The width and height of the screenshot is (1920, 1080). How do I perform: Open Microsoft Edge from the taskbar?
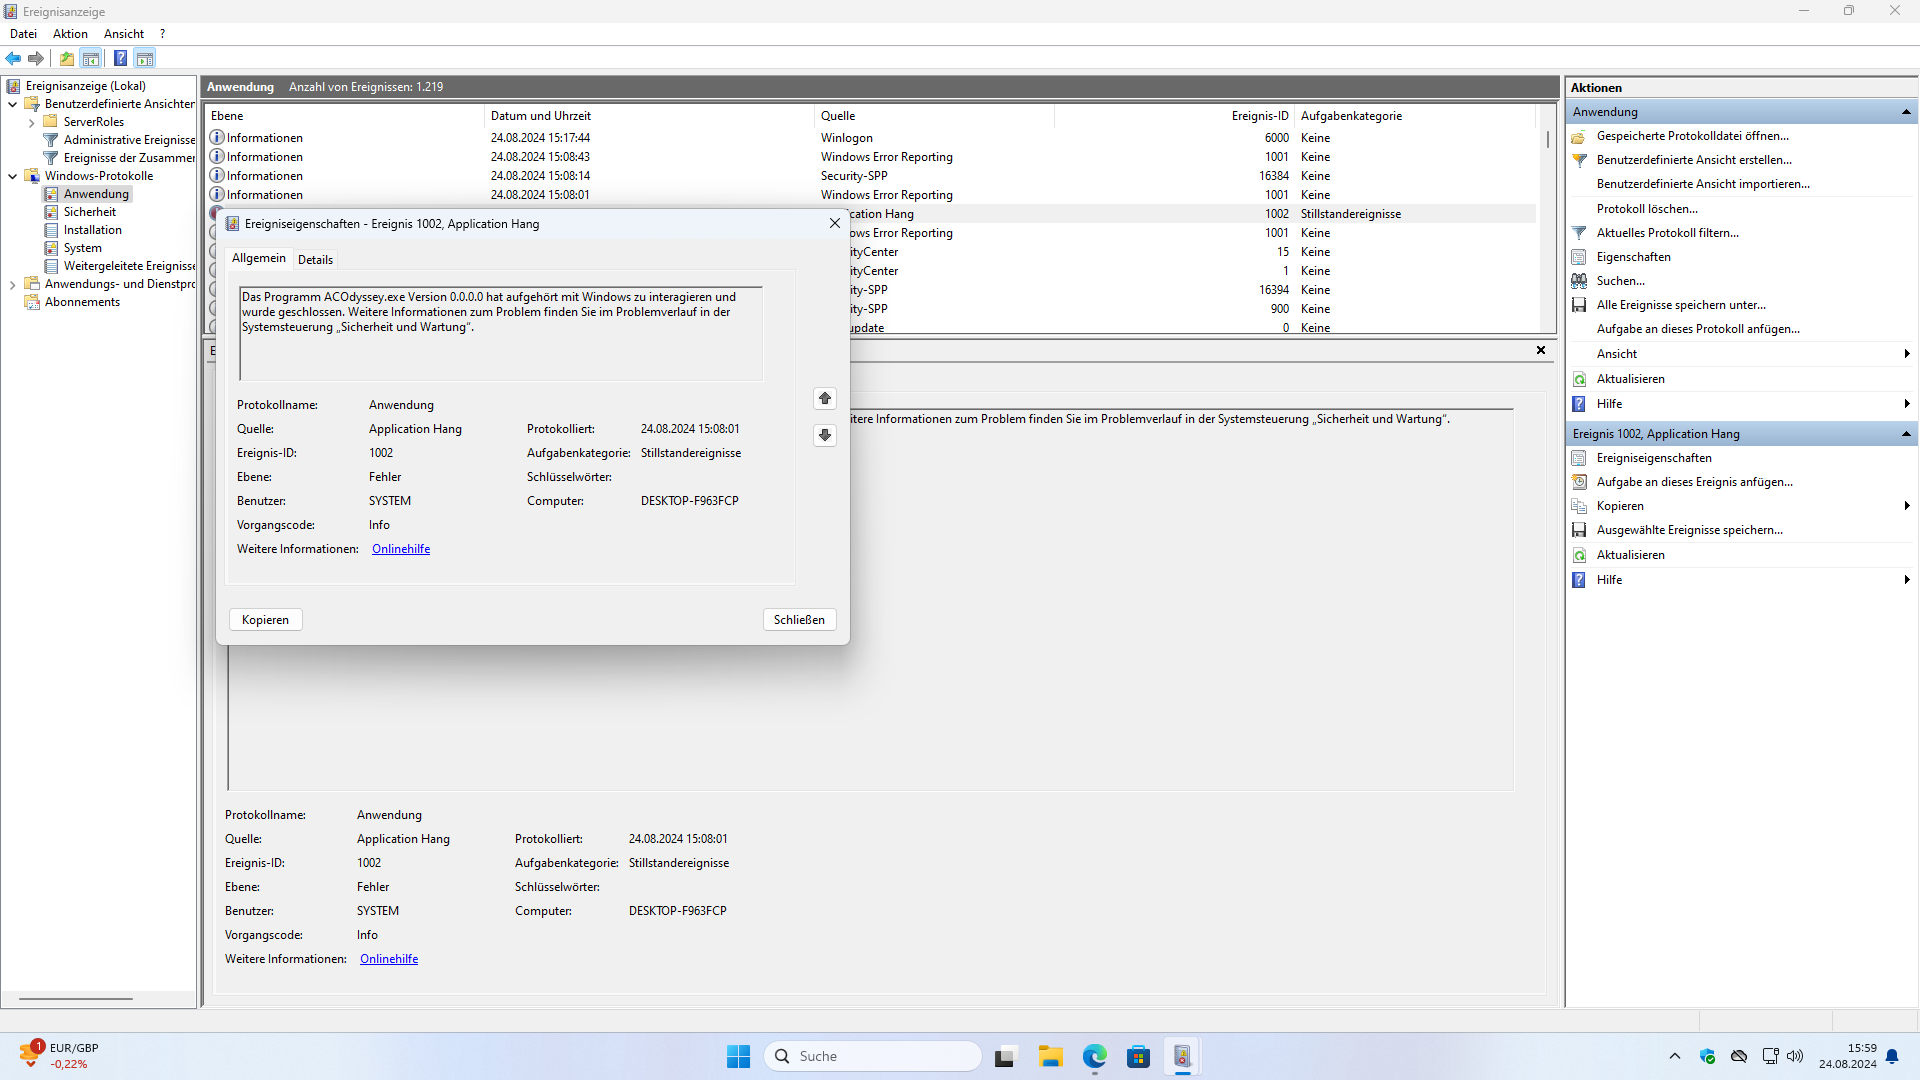click(x=1094, y=1056)
